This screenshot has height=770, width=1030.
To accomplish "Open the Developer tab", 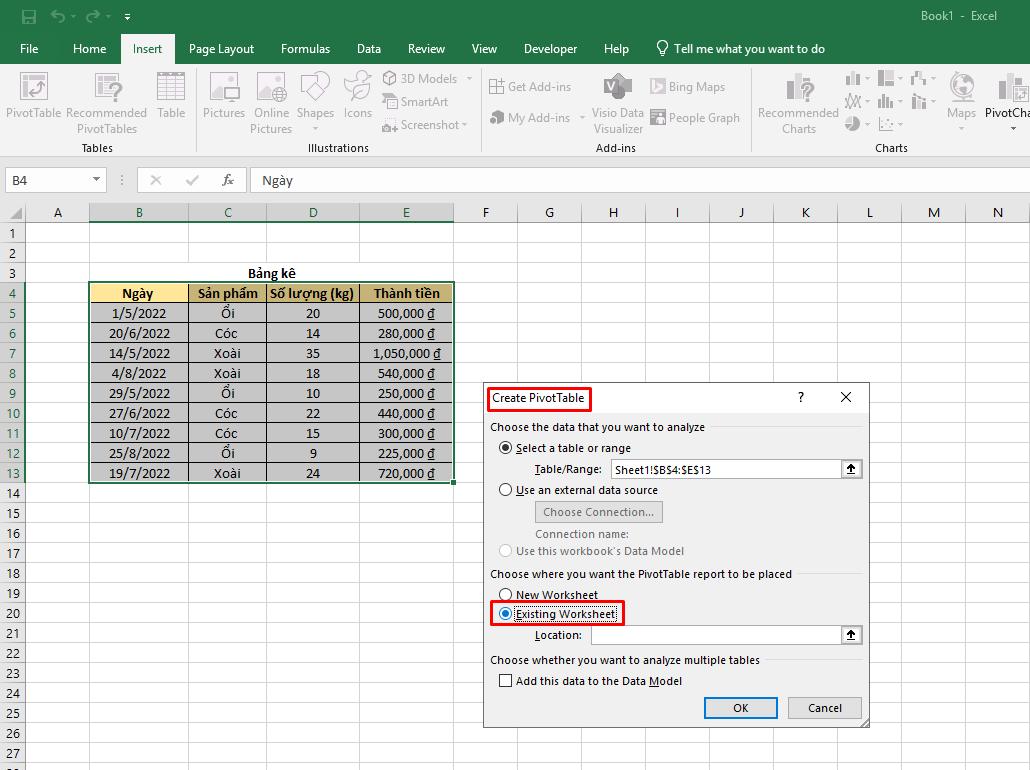I will [550, 48].
